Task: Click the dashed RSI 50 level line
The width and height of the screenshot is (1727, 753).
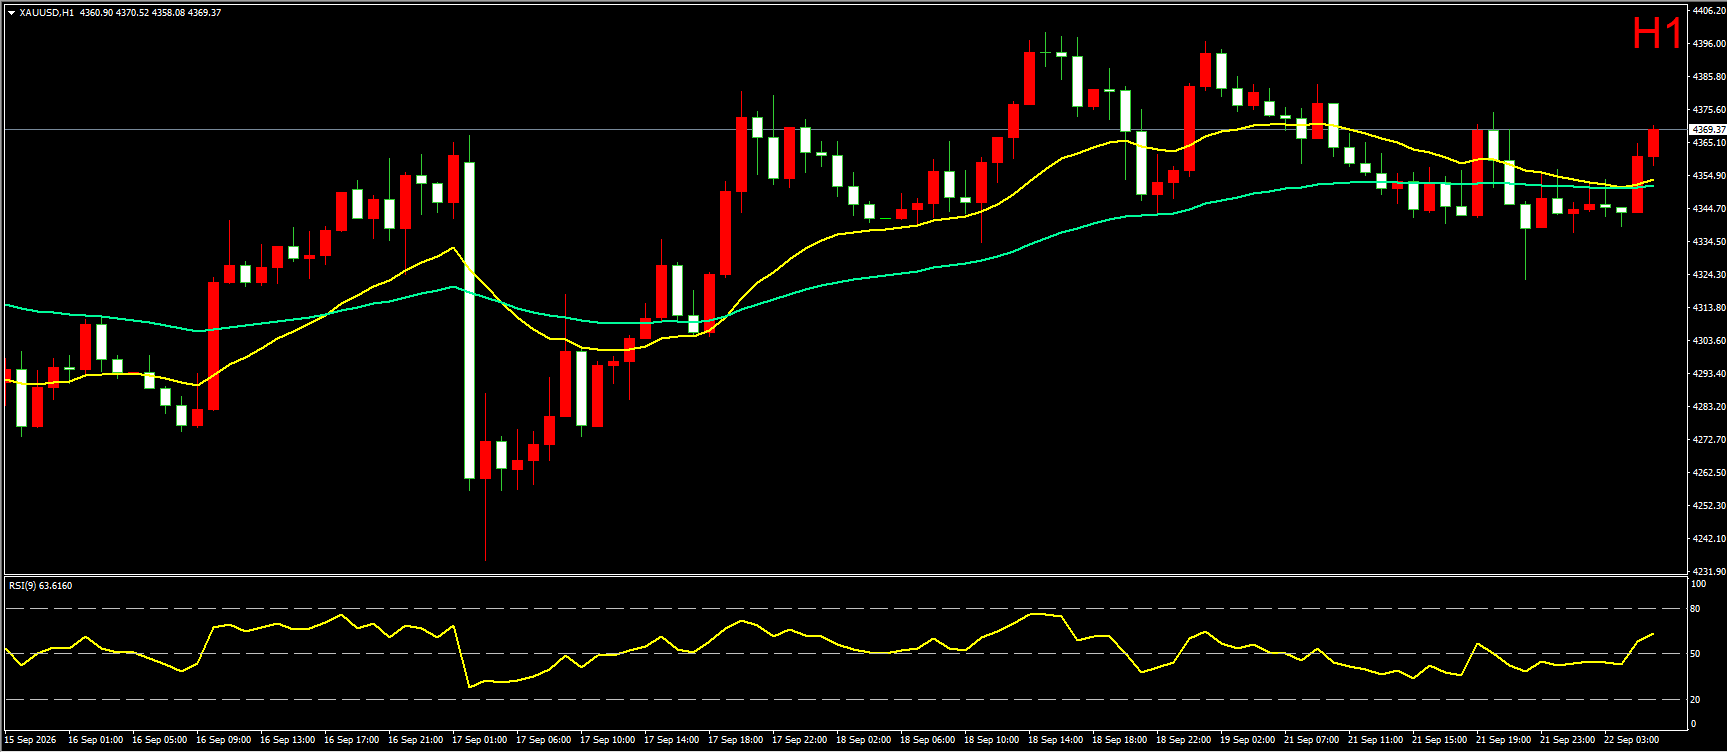Action: 845,654
